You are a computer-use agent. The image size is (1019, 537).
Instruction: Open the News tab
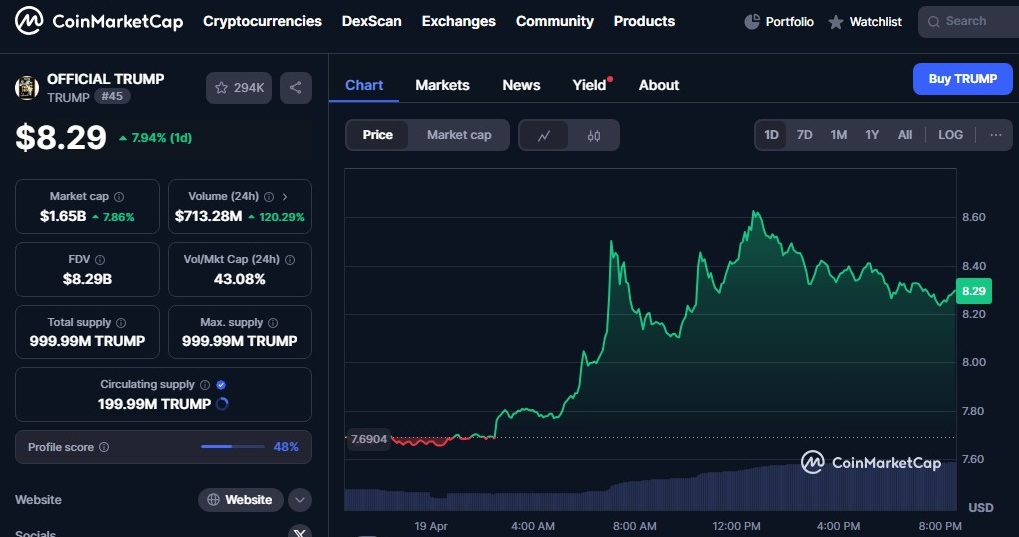click(x=521, y=85)
